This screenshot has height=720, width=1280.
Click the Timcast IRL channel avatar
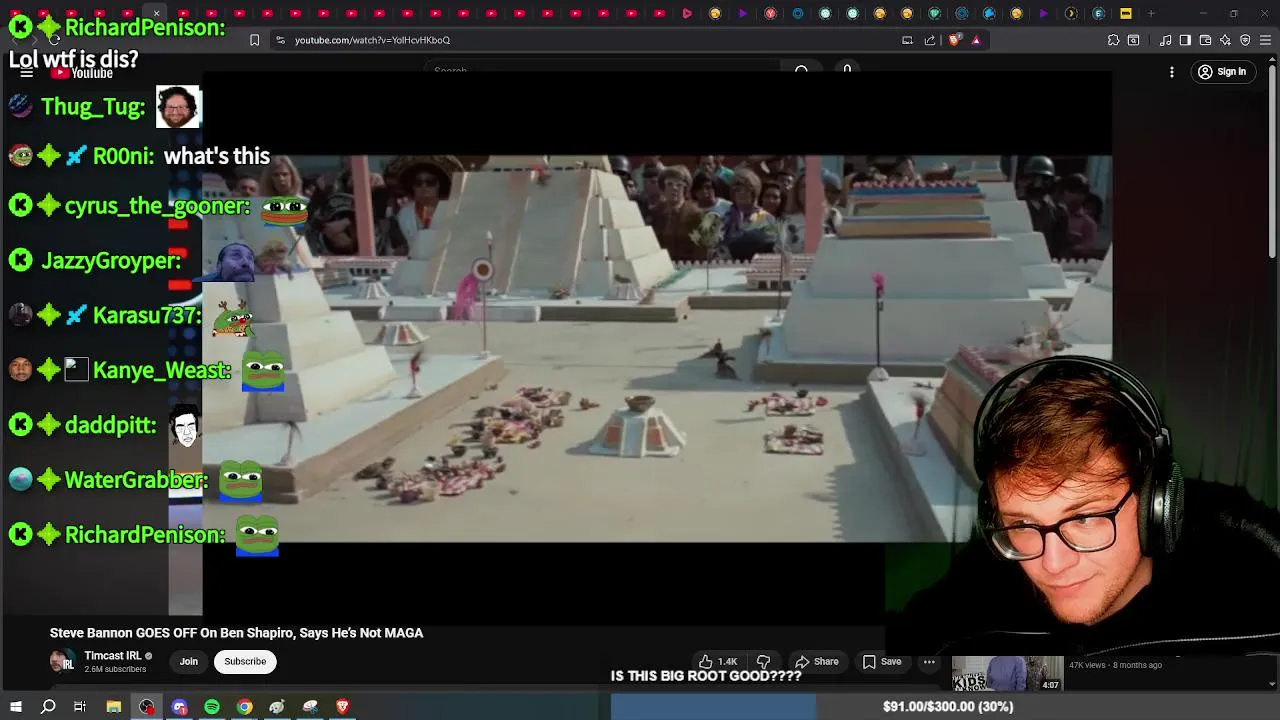(62, 661)
